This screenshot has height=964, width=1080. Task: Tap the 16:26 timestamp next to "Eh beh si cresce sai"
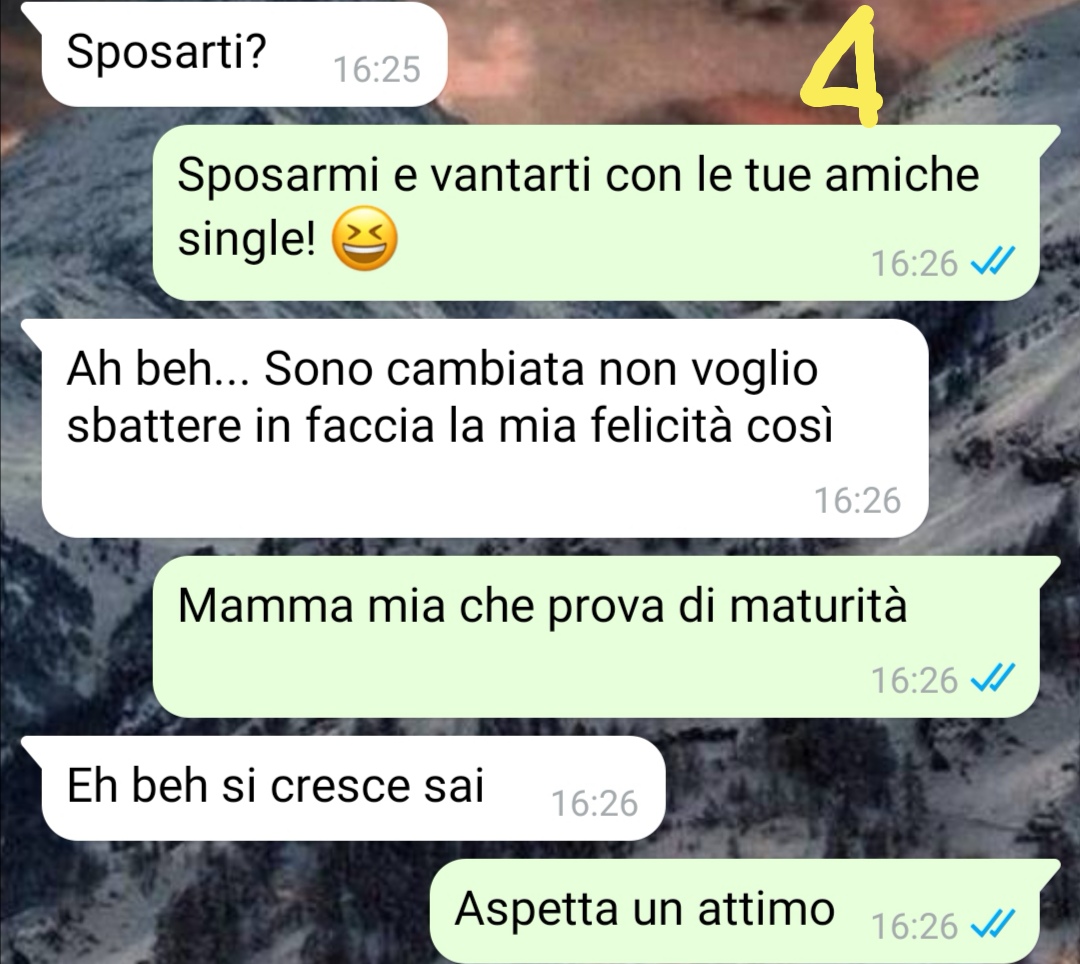(594, 804)
